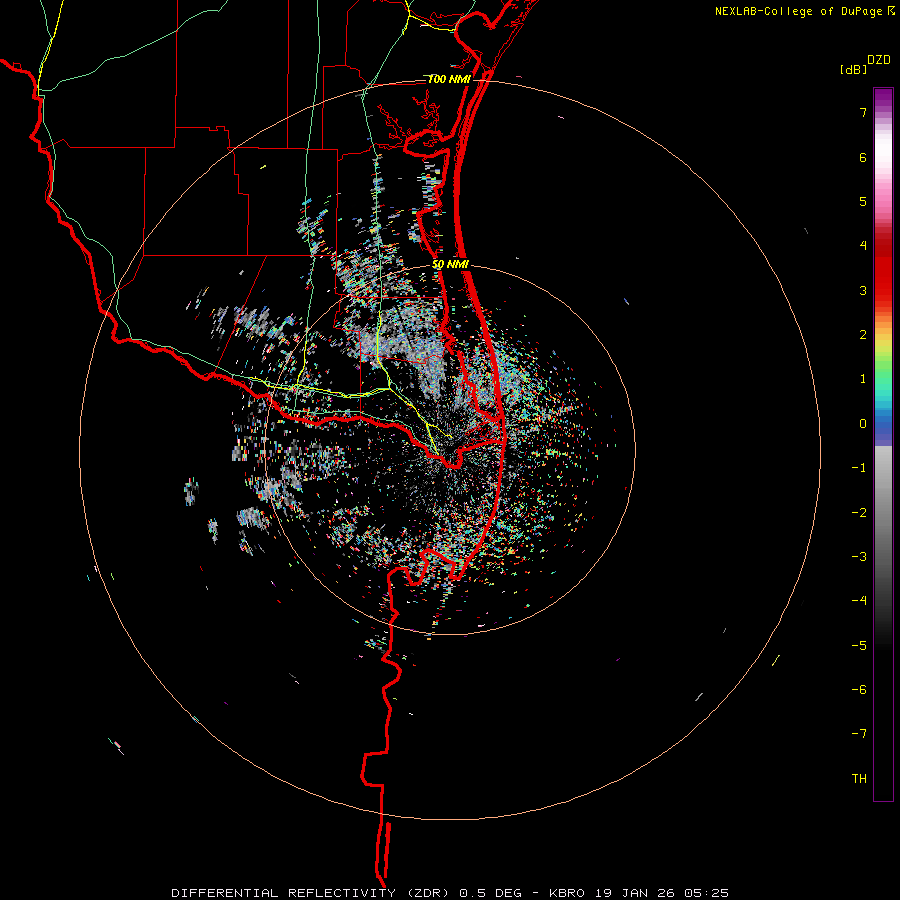Viewport: 900px width, 900px height.
Task: Click the NEXLAB-College of DuPage watermark text
Action: [800, 11]
